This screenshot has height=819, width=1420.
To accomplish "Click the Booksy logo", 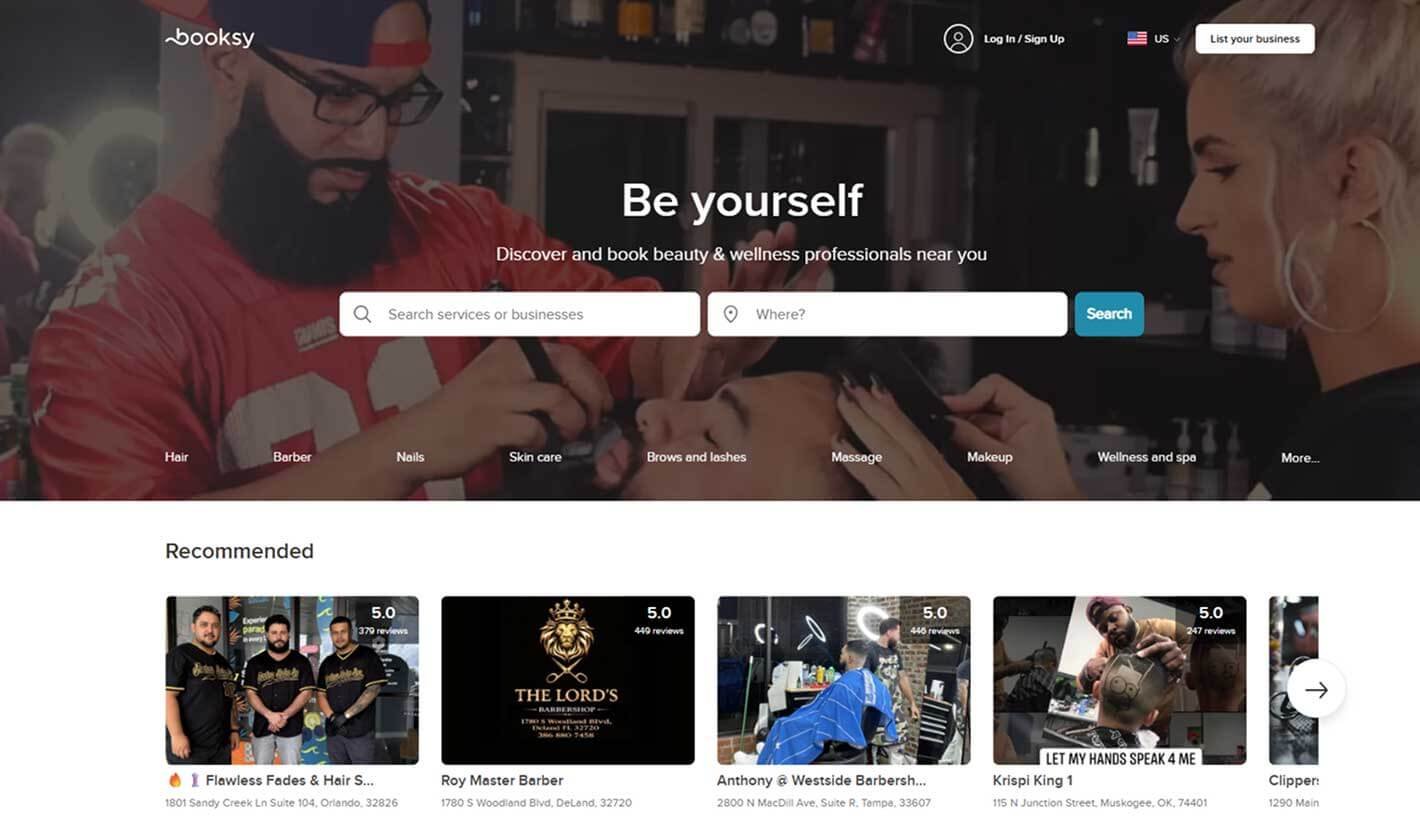I will [x=210, y=38].
